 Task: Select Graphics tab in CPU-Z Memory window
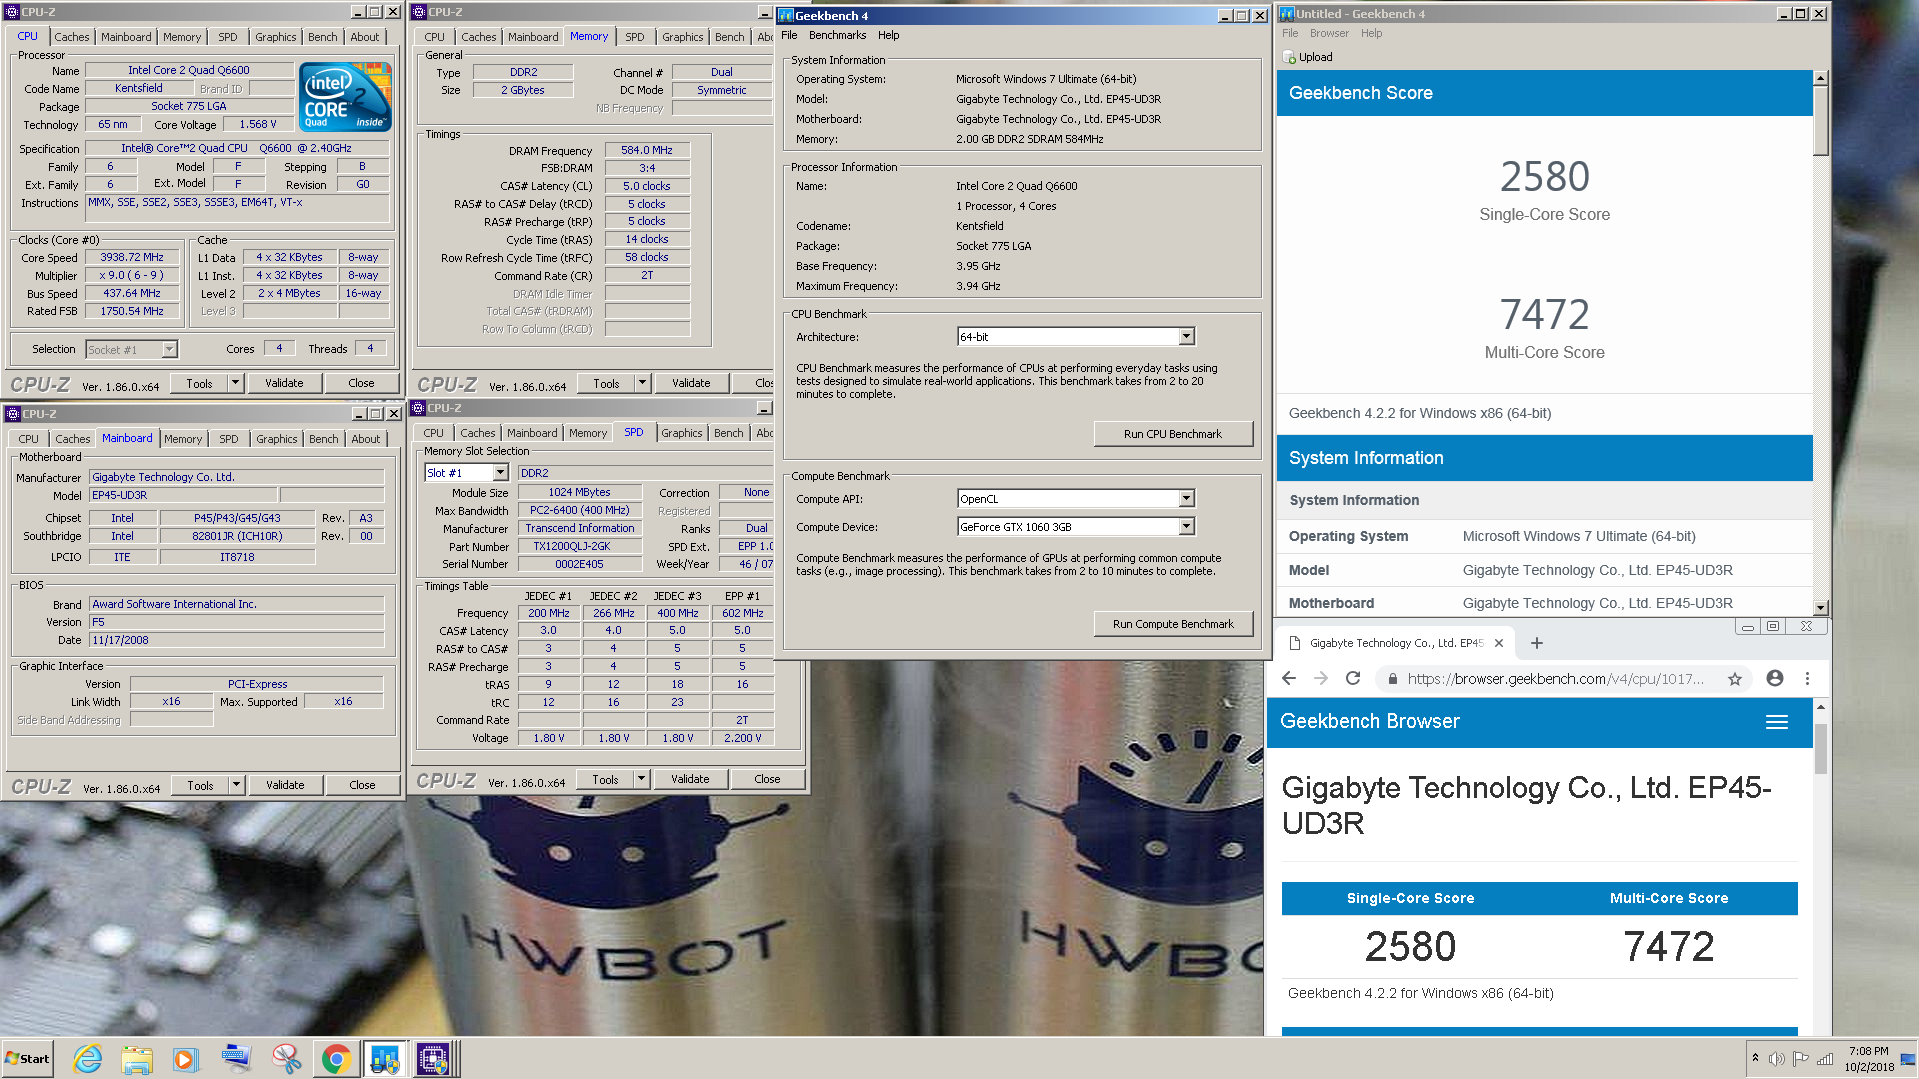tap(682, 37)
